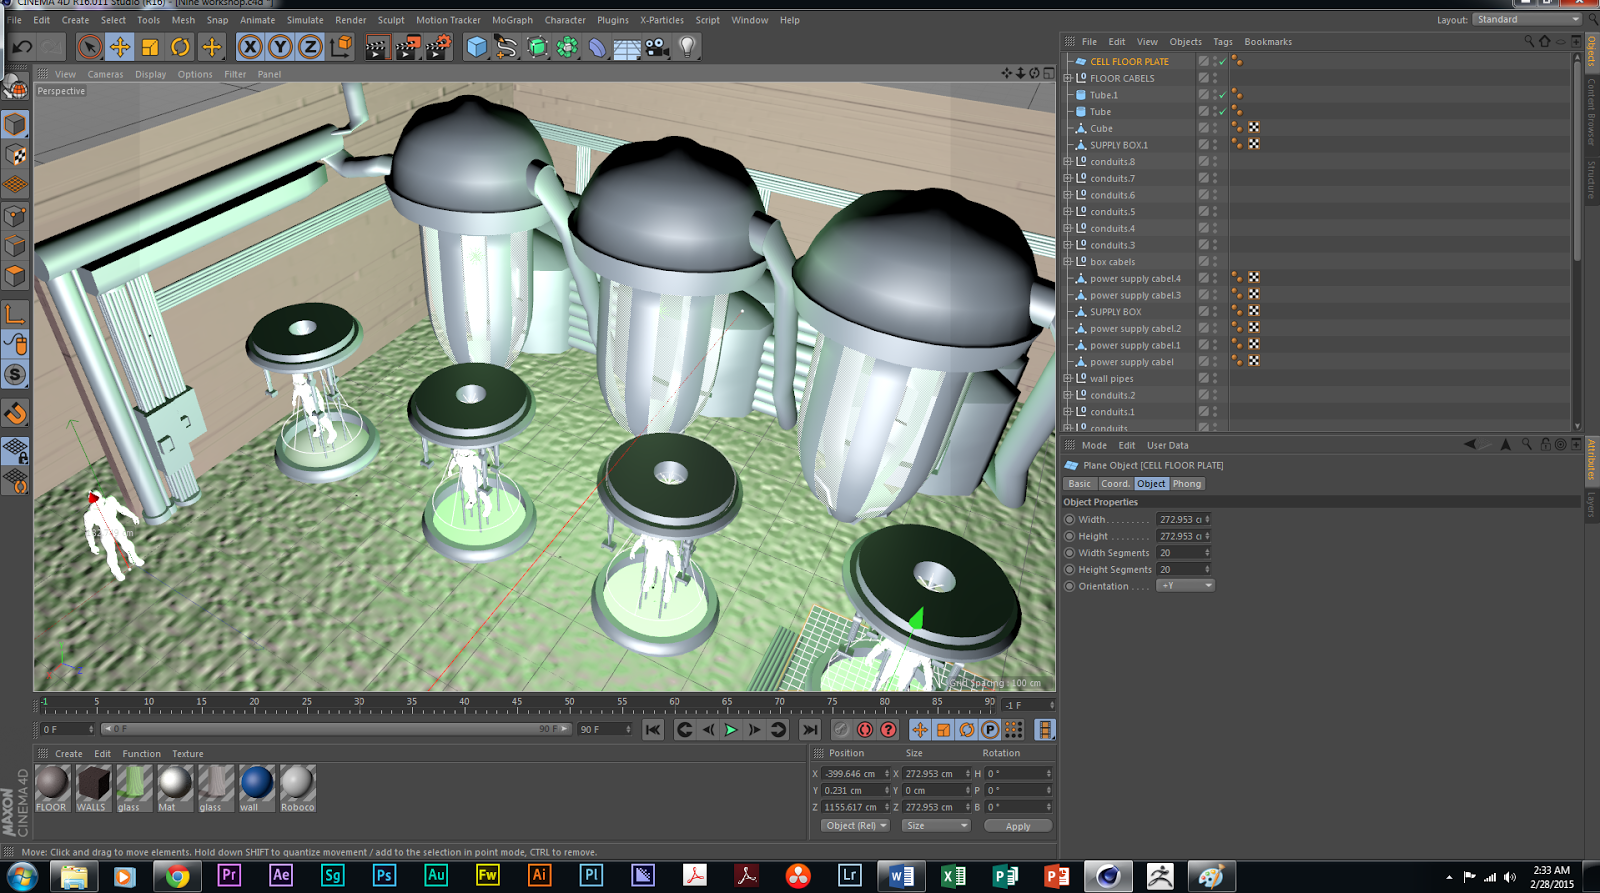Open the MoGraph menu
This screenshot has height=893, width=1600.
tap(512, 20)
